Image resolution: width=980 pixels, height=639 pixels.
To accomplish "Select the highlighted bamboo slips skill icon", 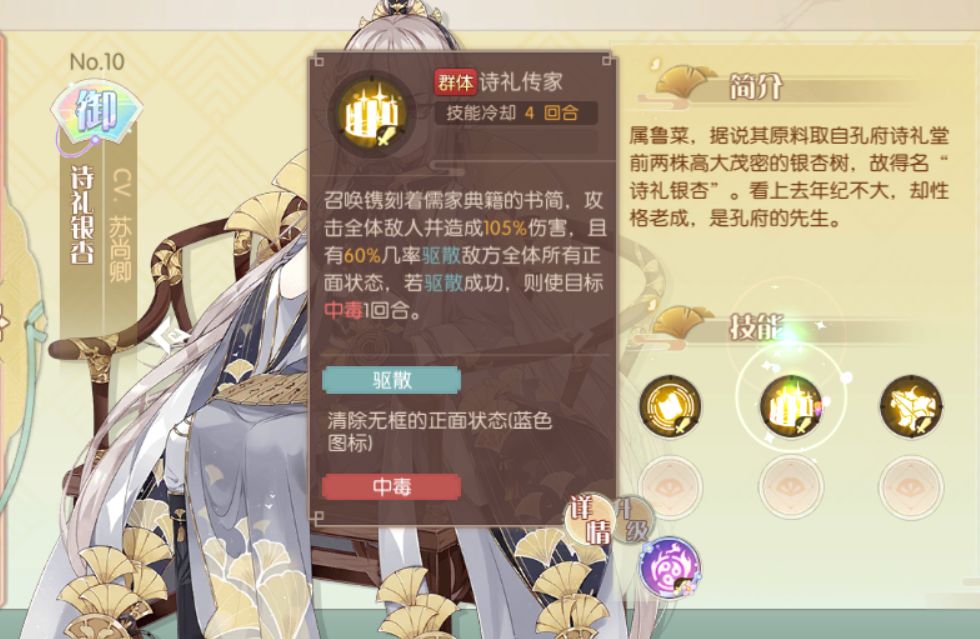I will tap(790, 406).
